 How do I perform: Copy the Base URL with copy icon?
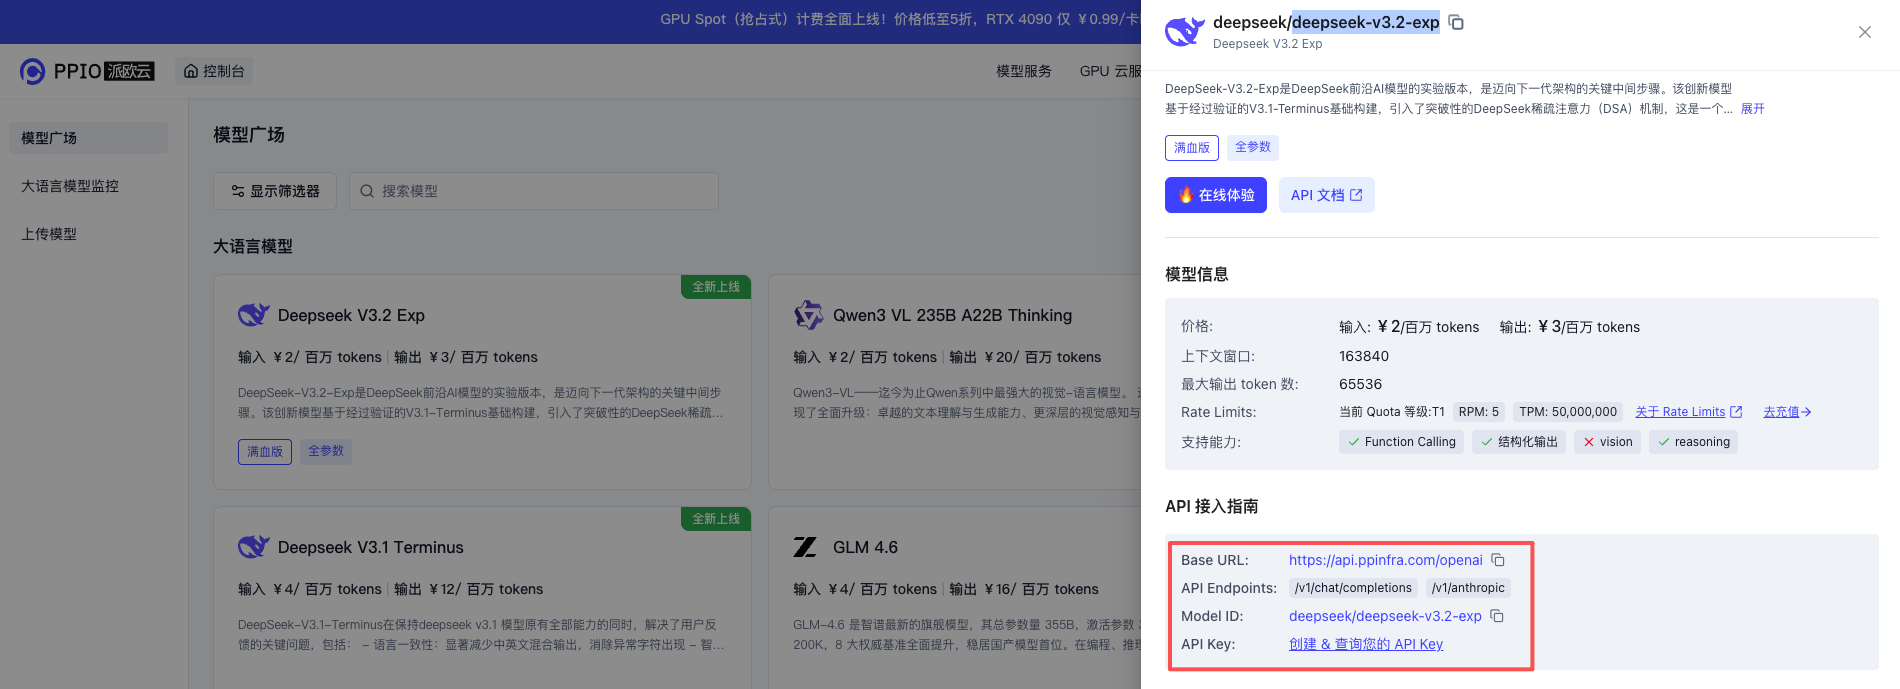[x=1498, y=560]
